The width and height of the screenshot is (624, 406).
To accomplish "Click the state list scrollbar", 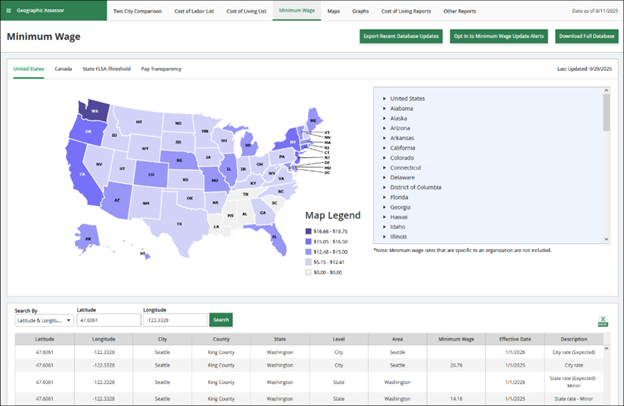I will (603, 112).
